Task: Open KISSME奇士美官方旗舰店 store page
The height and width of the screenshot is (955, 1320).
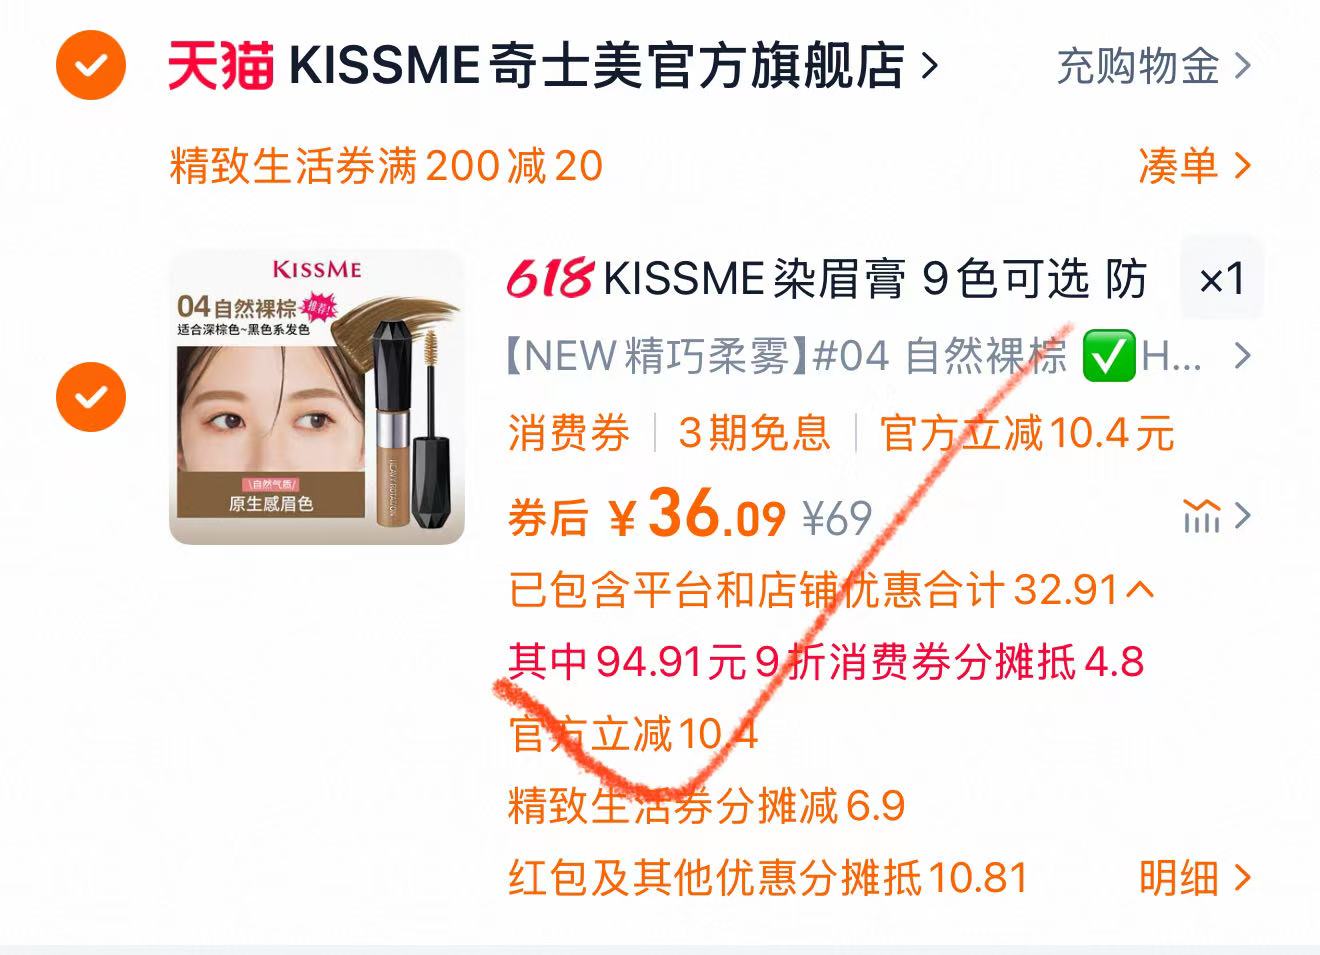Action: pos(597,66)
